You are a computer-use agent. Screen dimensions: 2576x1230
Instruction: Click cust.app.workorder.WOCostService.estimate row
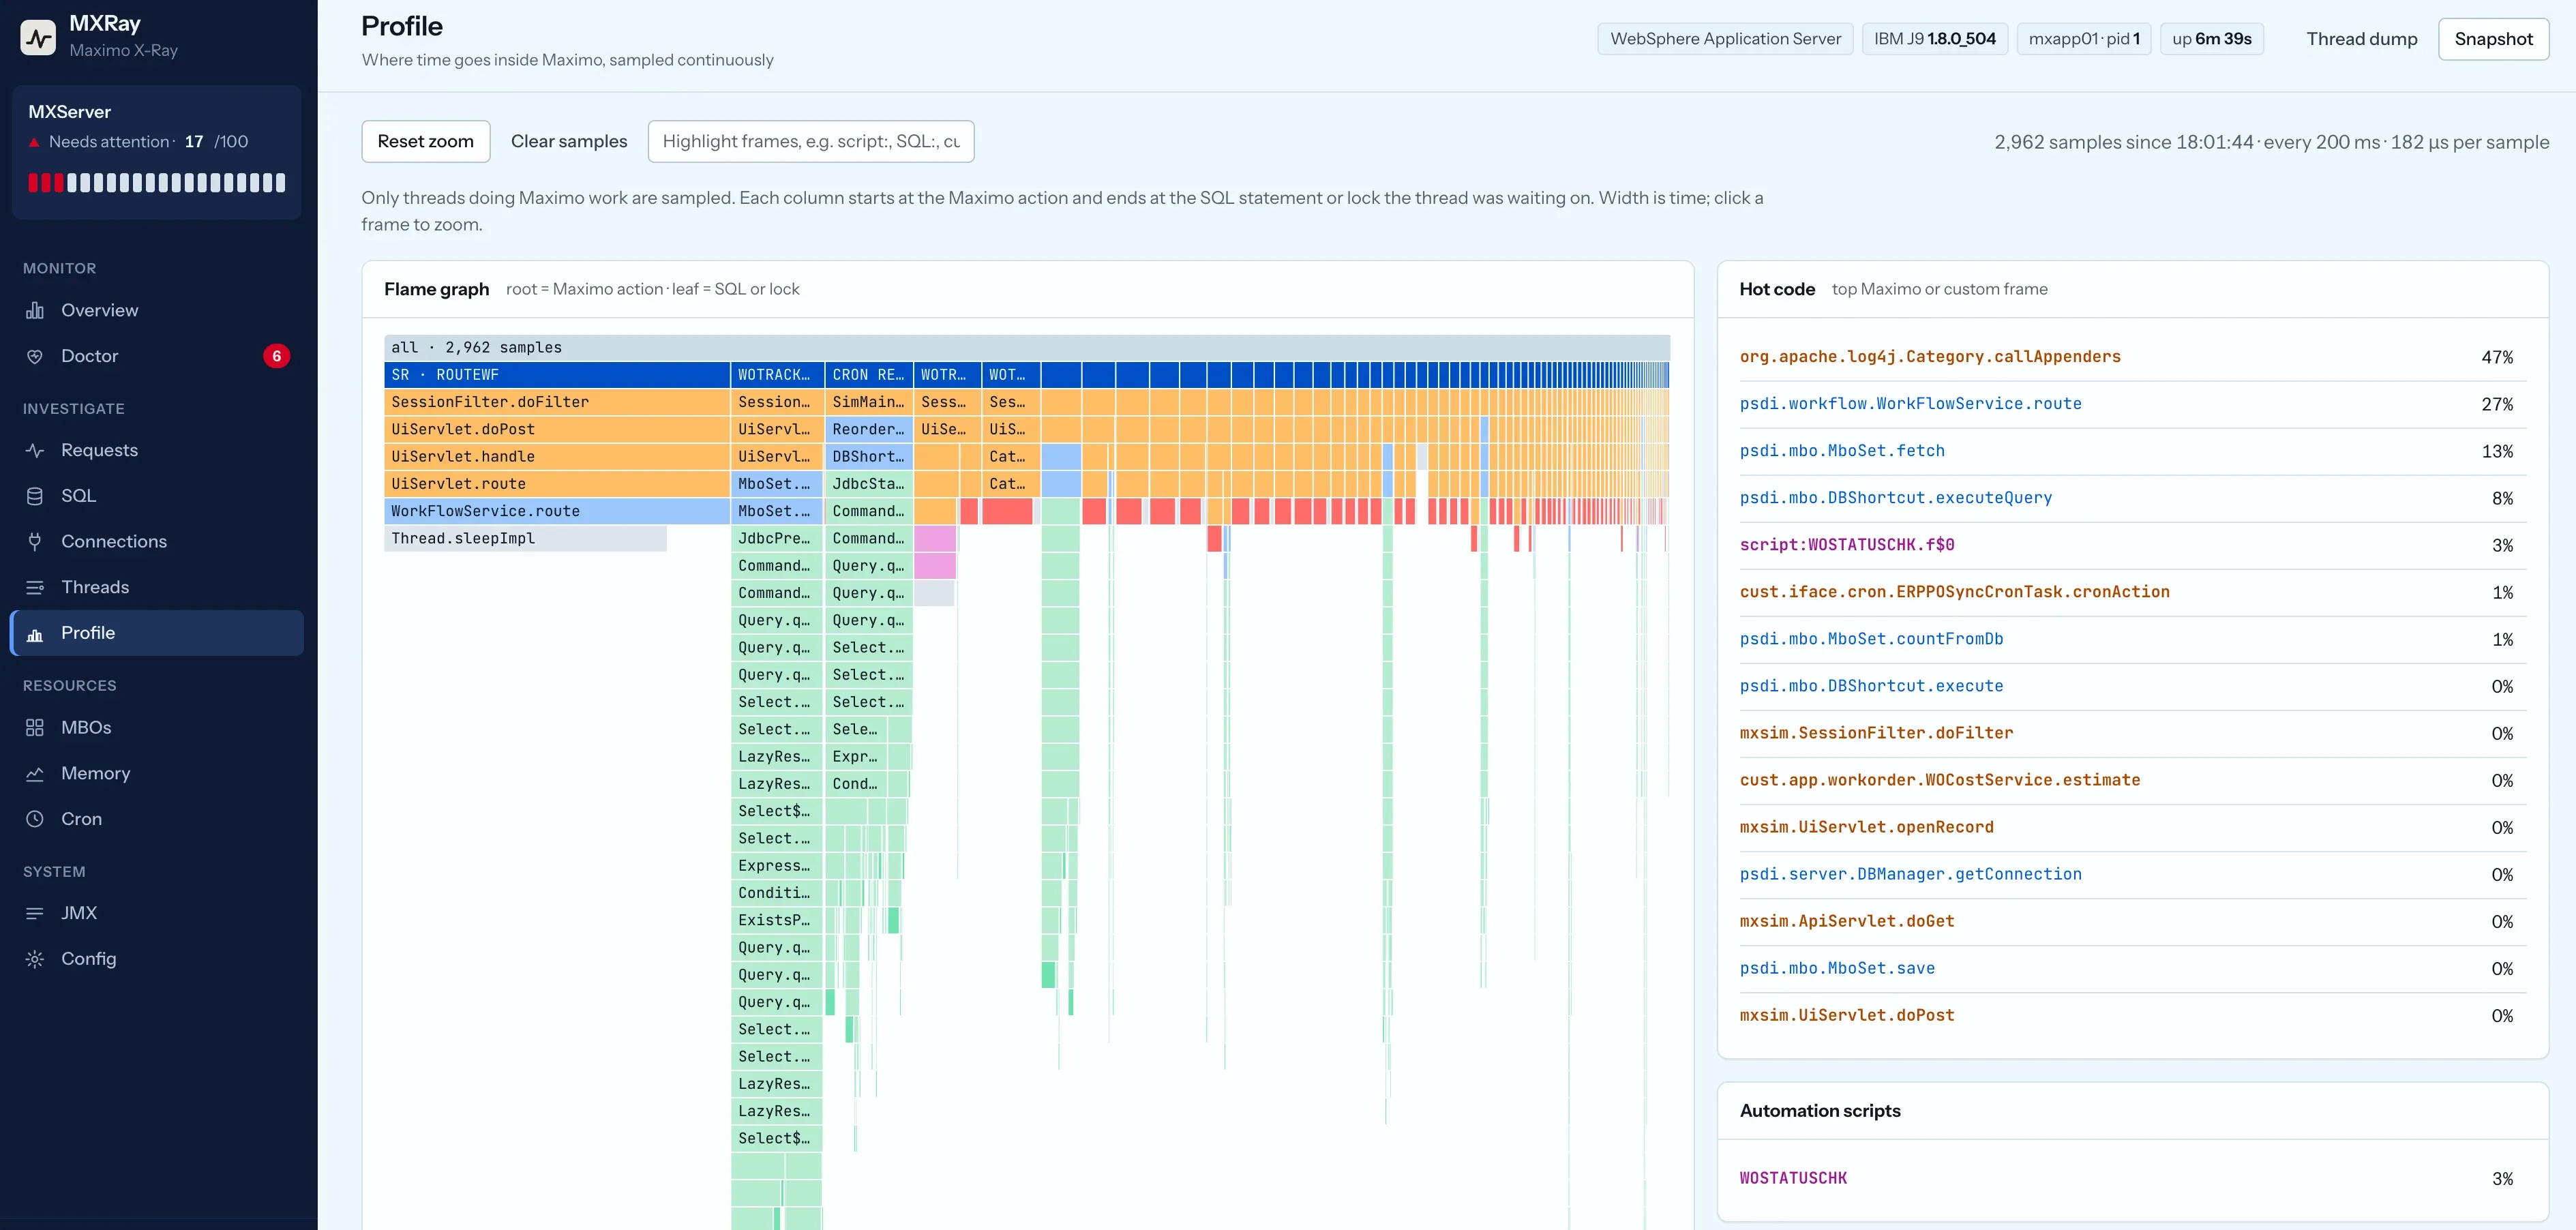pos(2132,780)
